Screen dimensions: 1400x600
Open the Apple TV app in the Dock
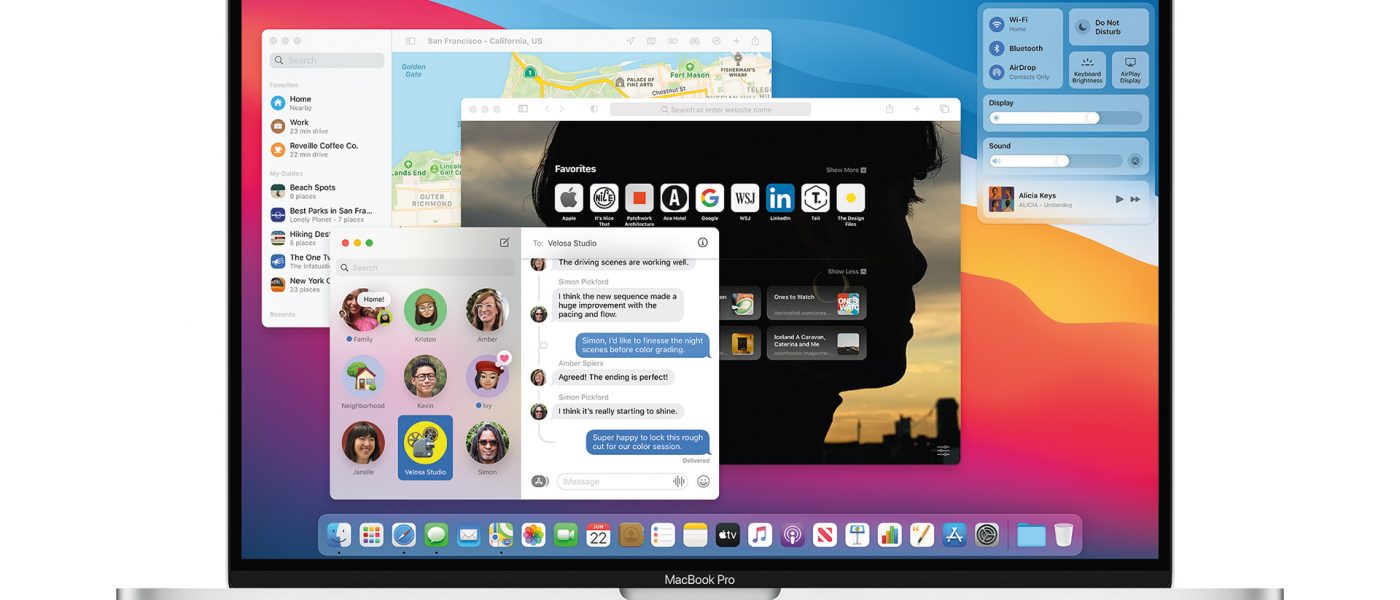[x=727, y=535]
